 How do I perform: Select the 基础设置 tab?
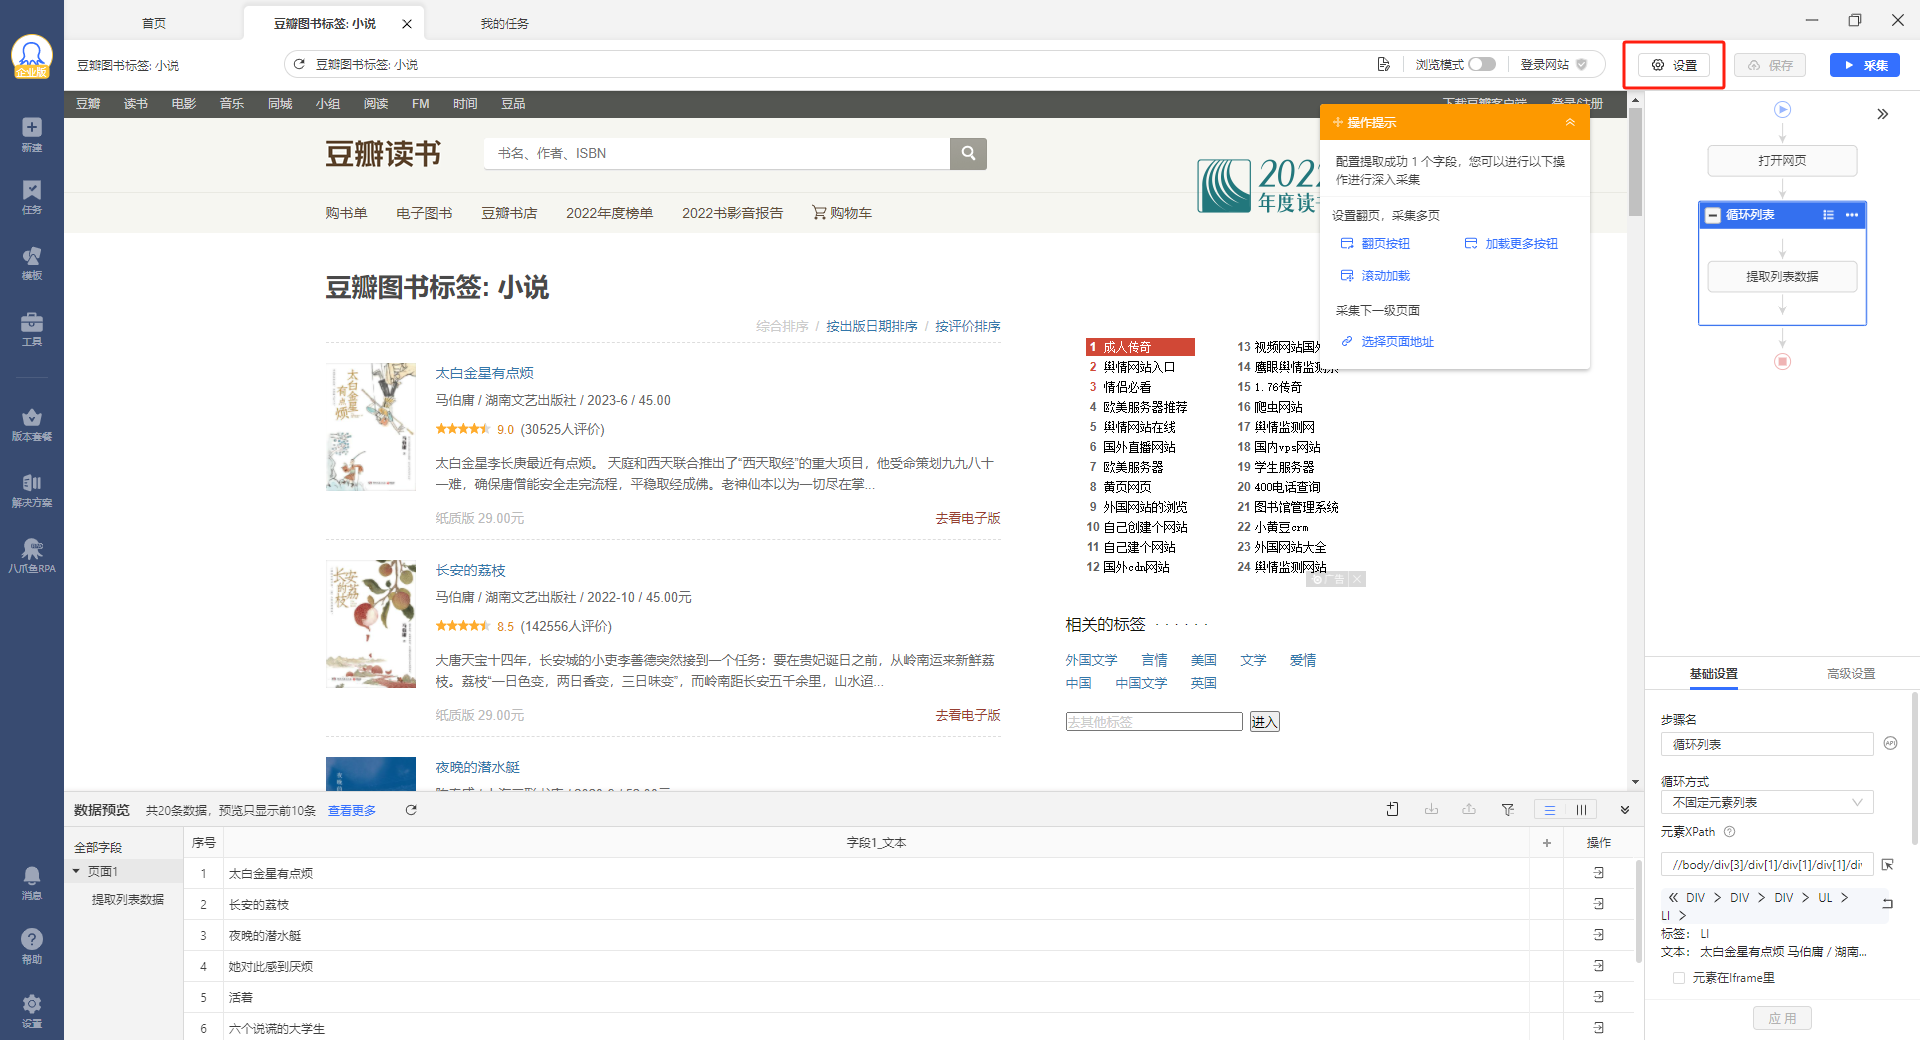click(1714, 674)
